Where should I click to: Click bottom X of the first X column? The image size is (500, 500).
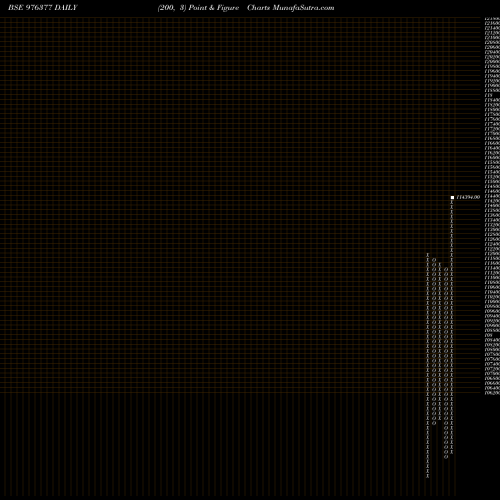coord(428,476)
